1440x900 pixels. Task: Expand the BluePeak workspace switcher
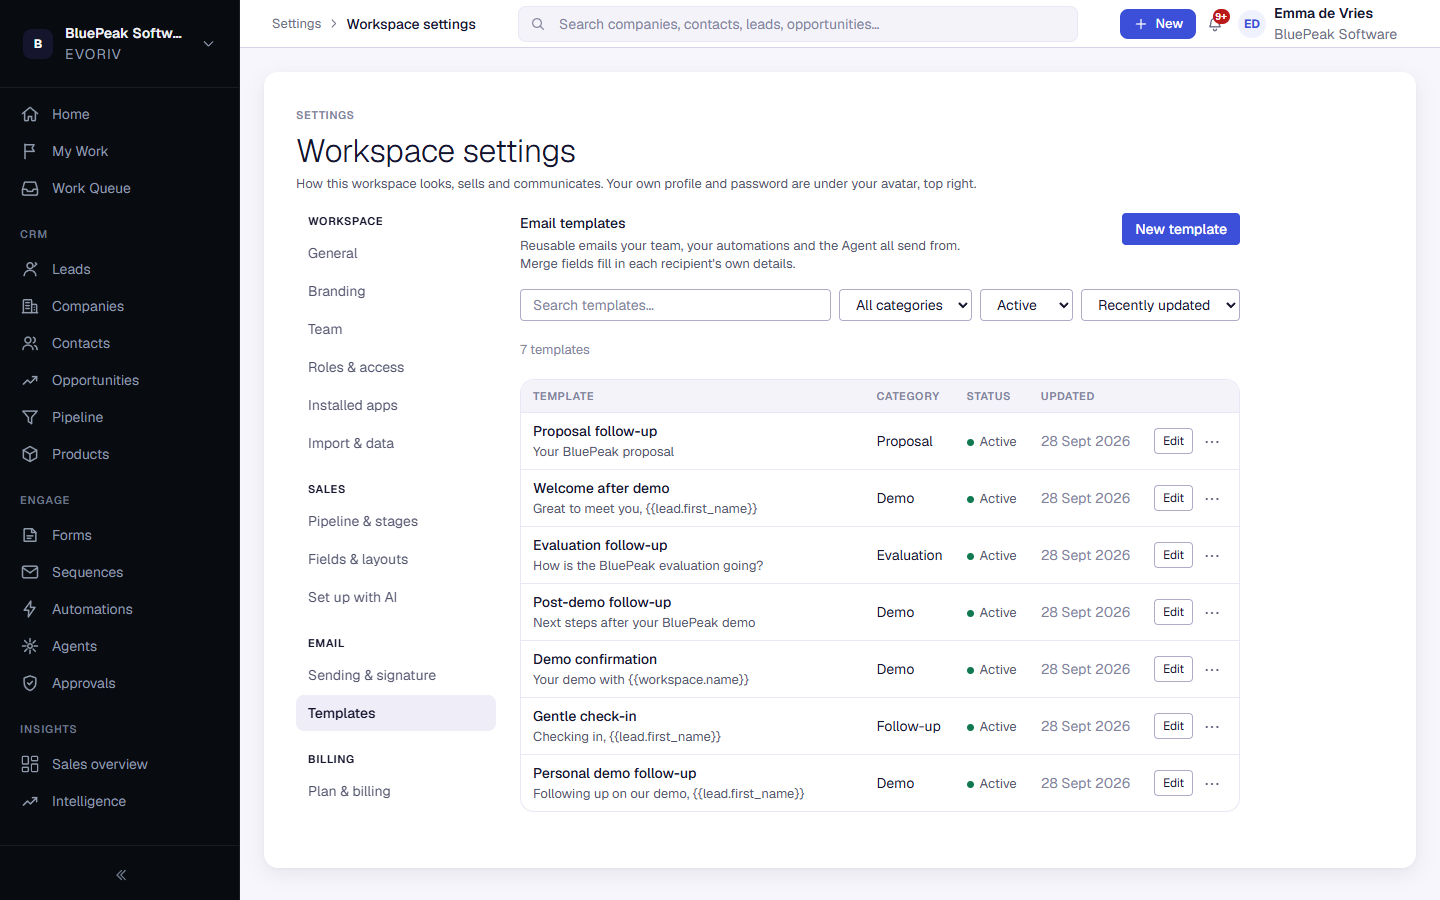120,43
